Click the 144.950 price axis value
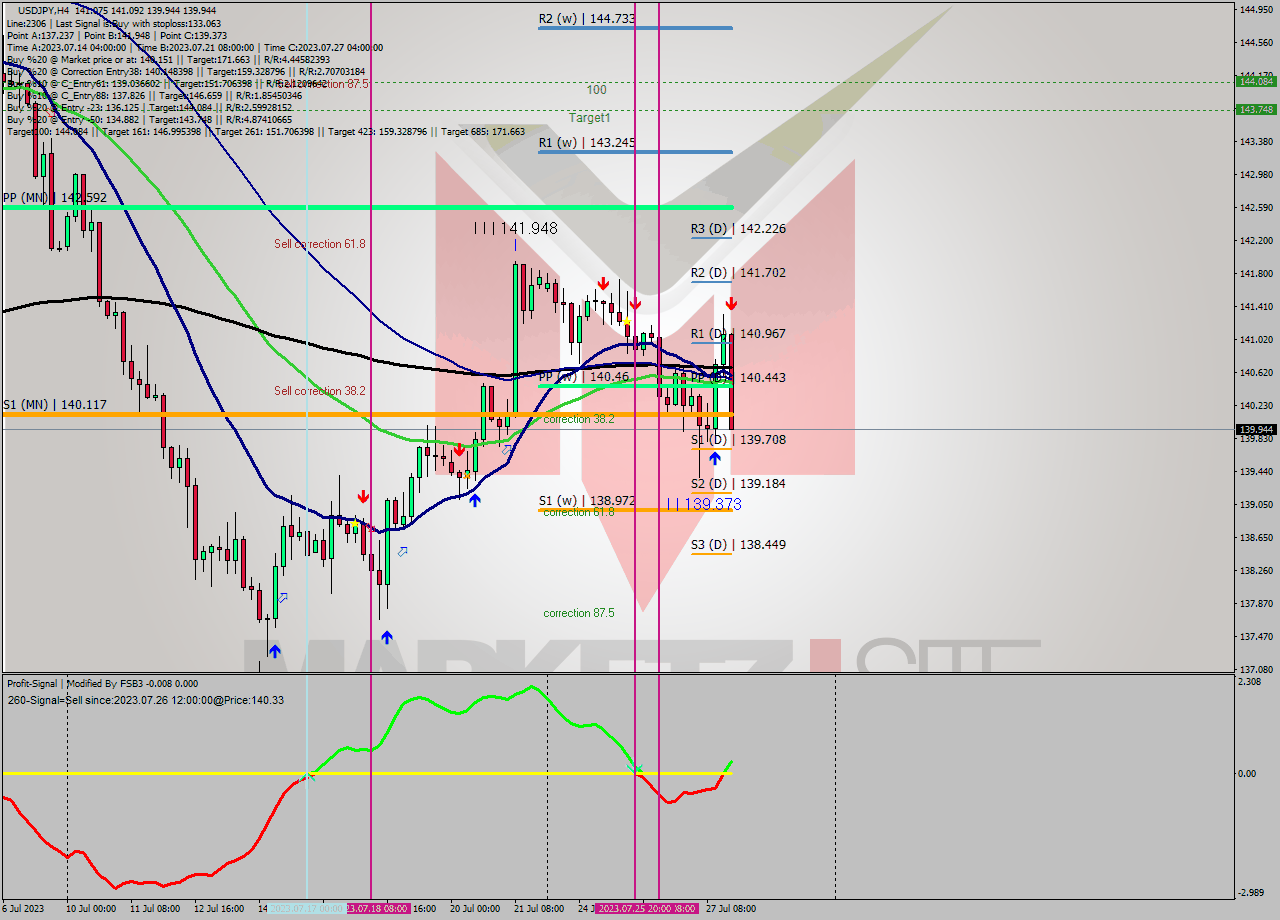1280x920 pixels. [x=1256, y=10]
